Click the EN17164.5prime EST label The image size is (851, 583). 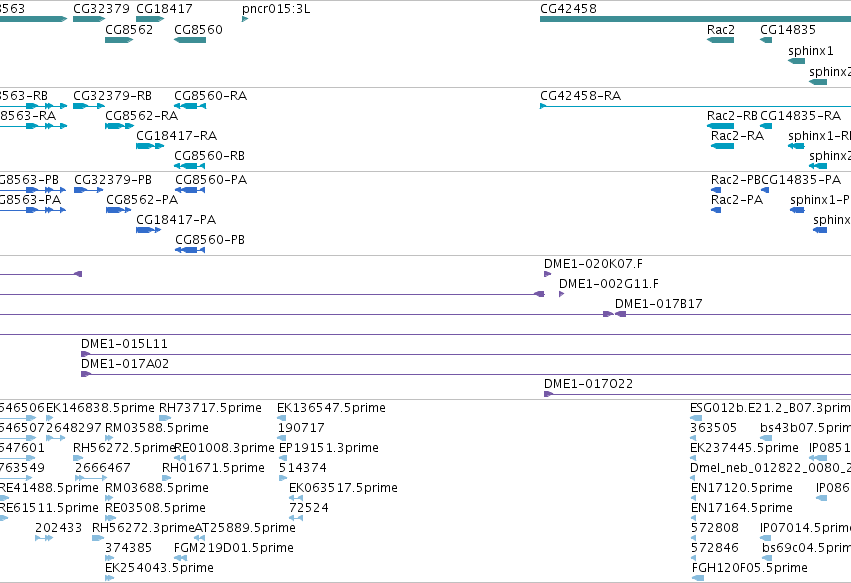coord(741,508)
